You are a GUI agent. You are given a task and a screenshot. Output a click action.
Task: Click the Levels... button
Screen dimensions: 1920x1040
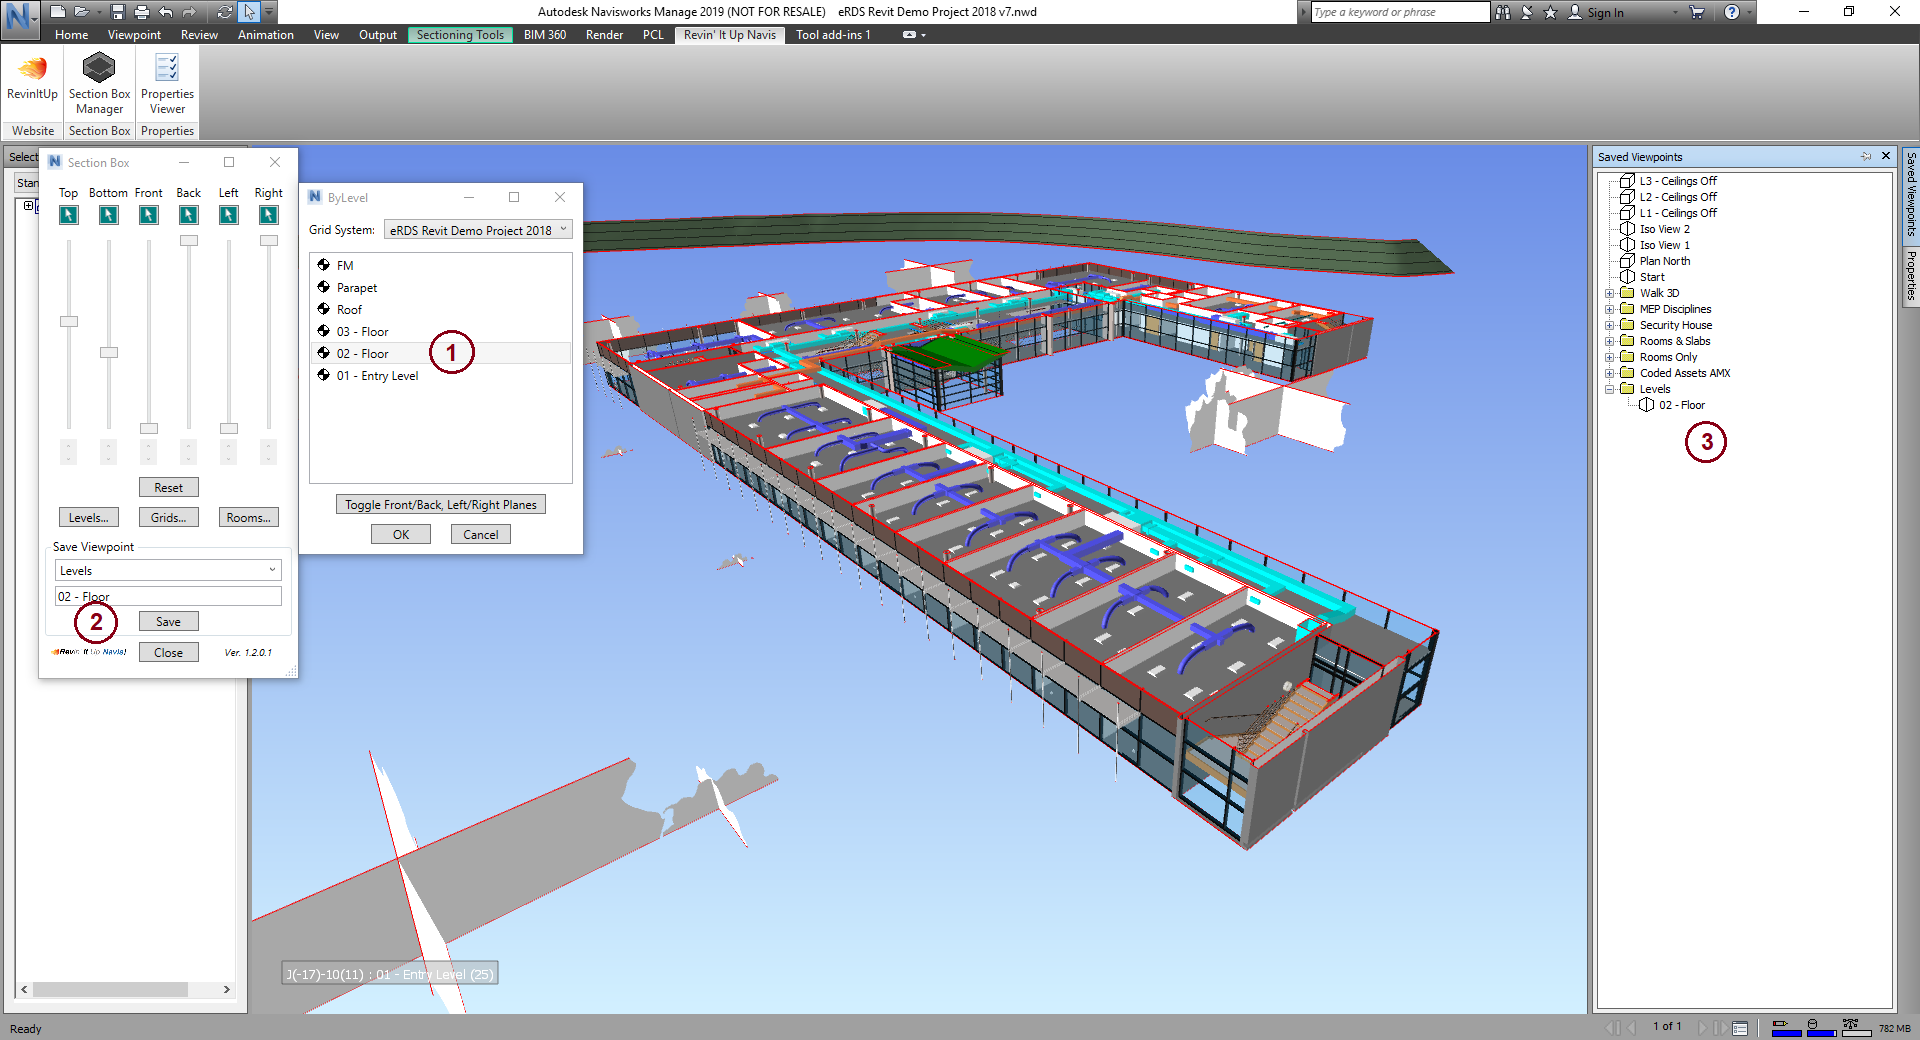[x=88, y=517]
